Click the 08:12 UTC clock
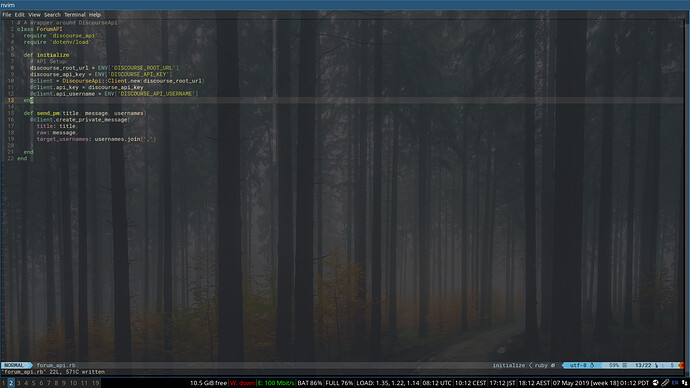This screenshot has width=690, height=388. pyautogui.click(x=437, y=383)
